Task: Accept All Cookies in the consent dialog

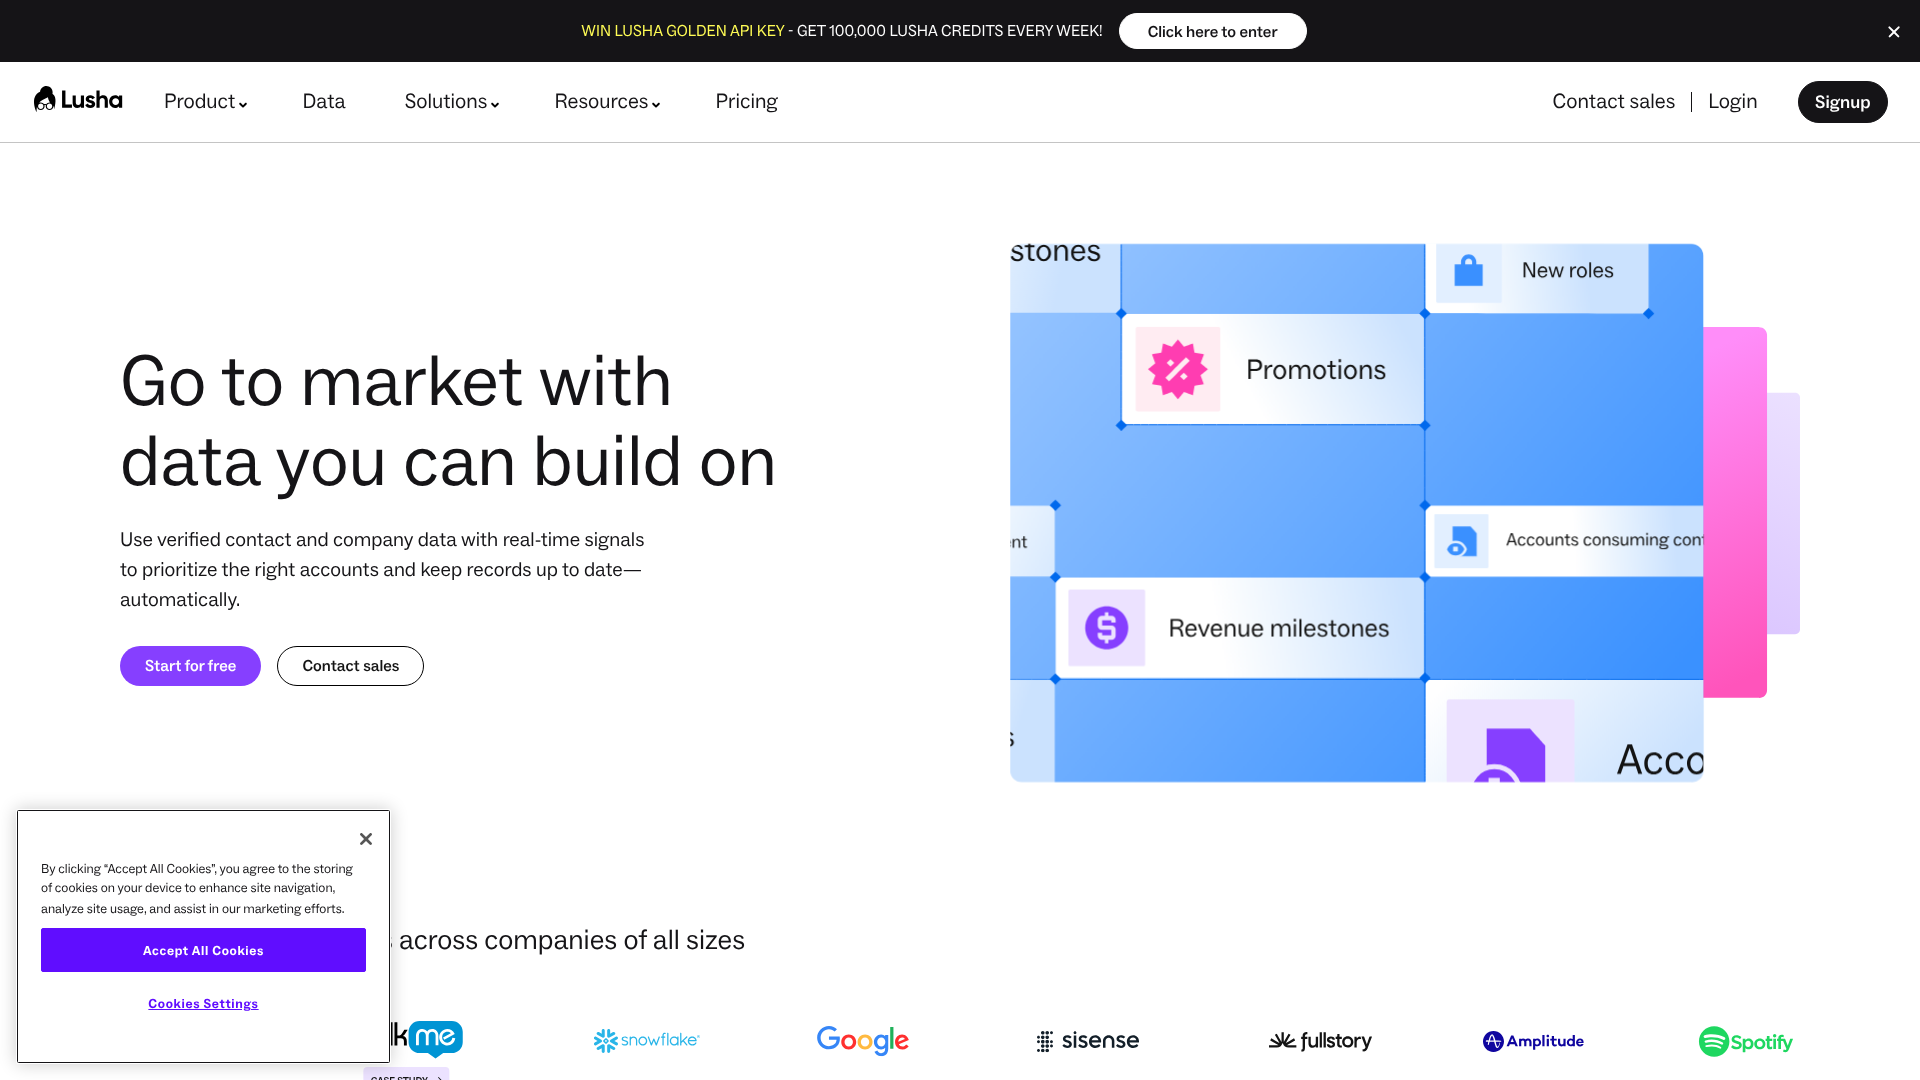Action: [x=203, y=950]
